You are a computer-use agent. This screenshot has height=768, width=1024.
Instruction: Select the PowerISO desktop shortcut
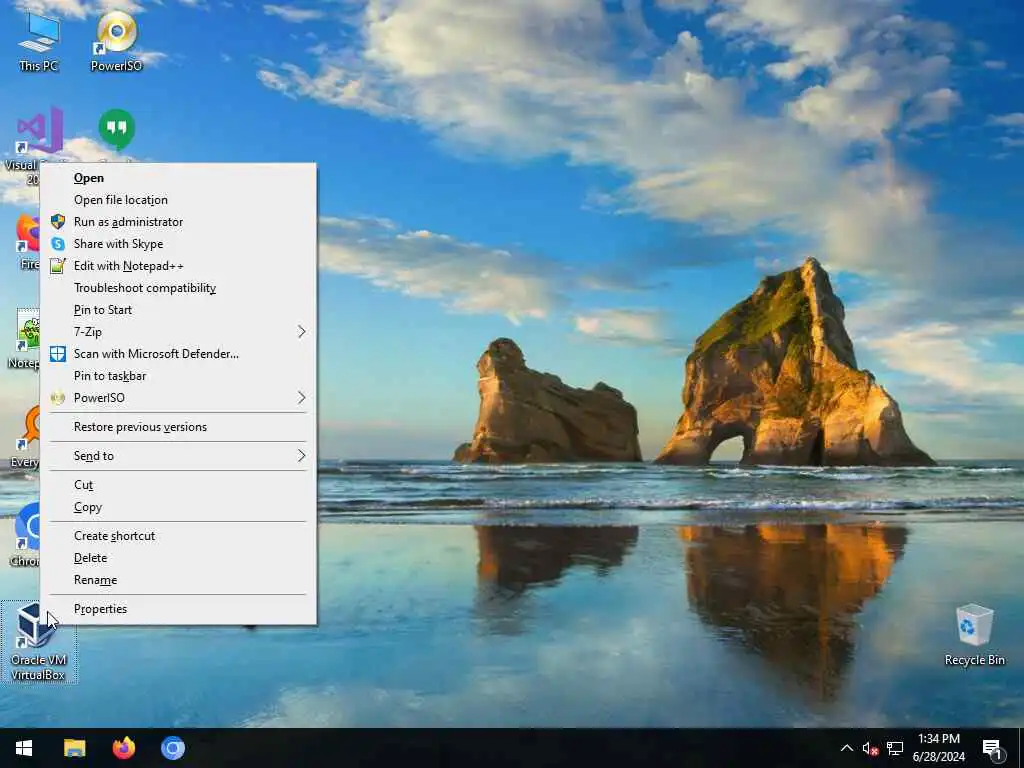tap(116, 41)
